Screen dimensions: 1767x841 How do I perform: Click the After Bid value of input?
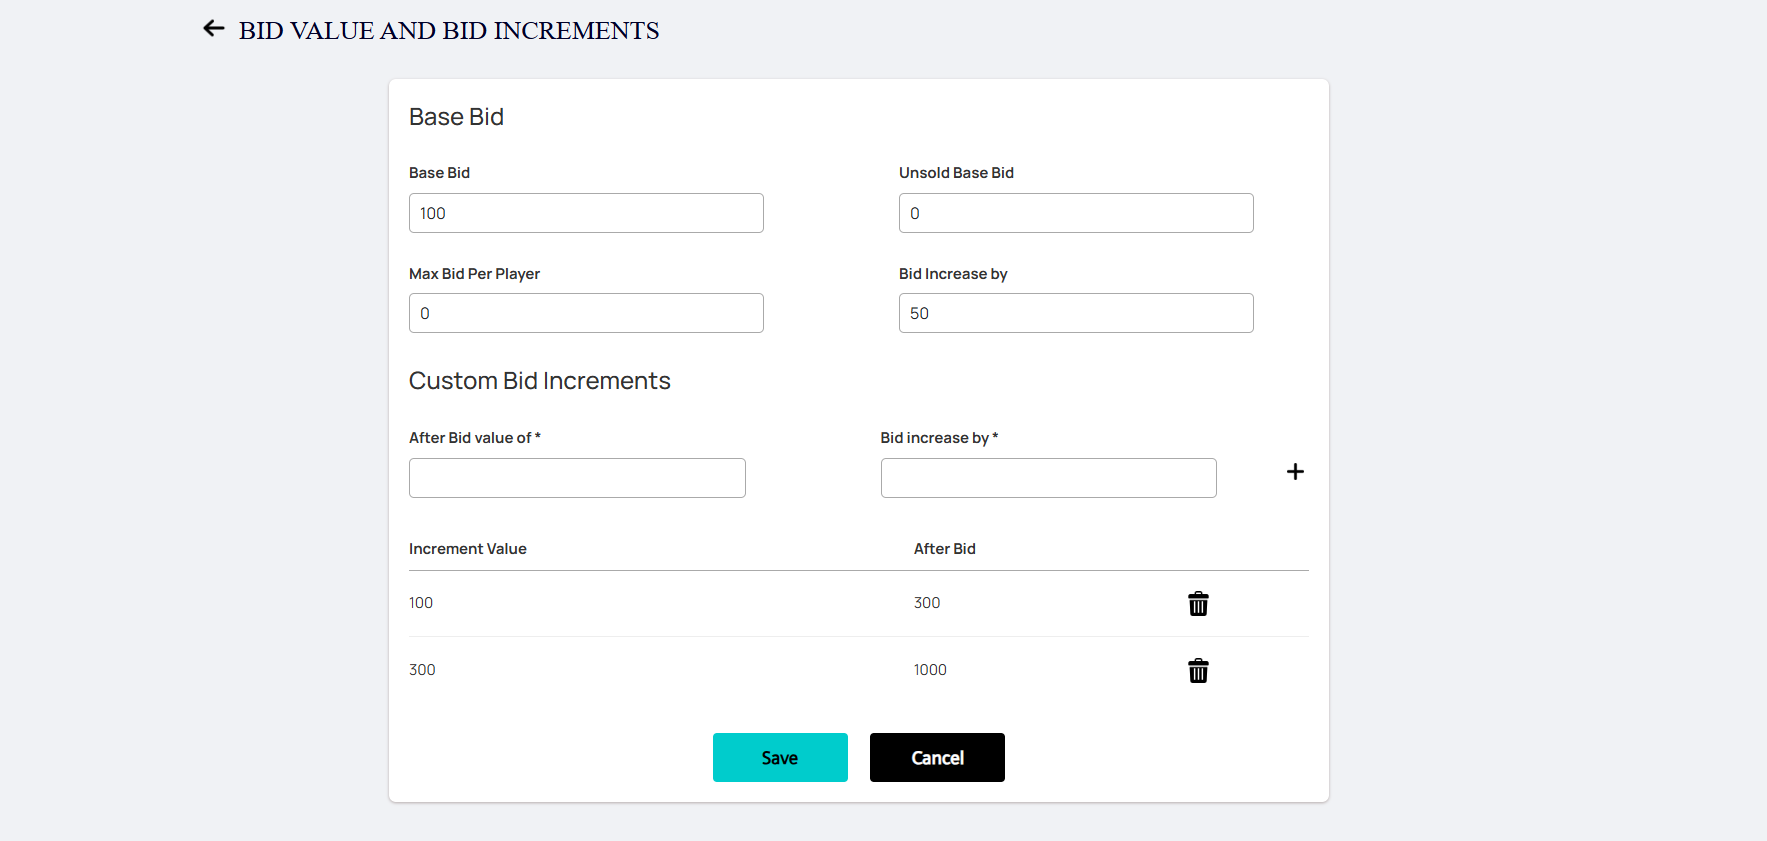coord(577,478)
